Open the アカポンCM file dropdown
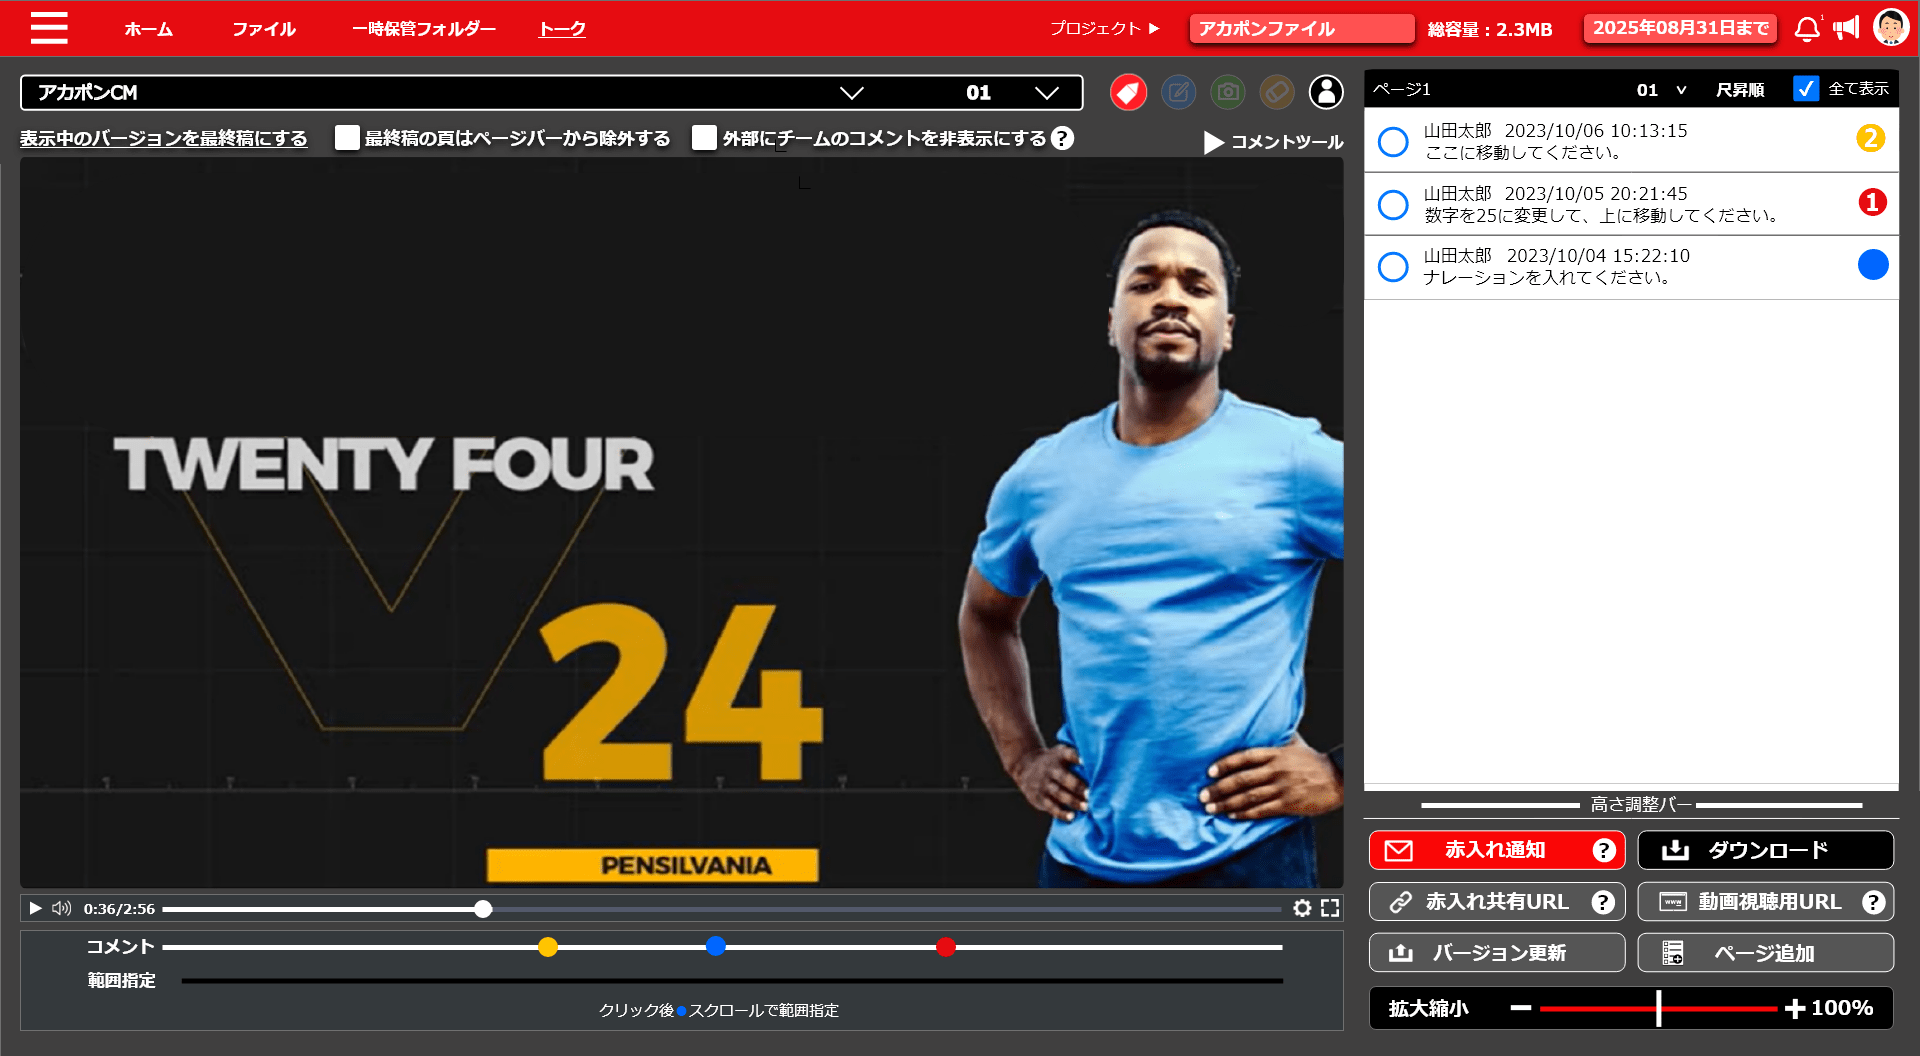The image size is (1920, 1056). [851, 93]
